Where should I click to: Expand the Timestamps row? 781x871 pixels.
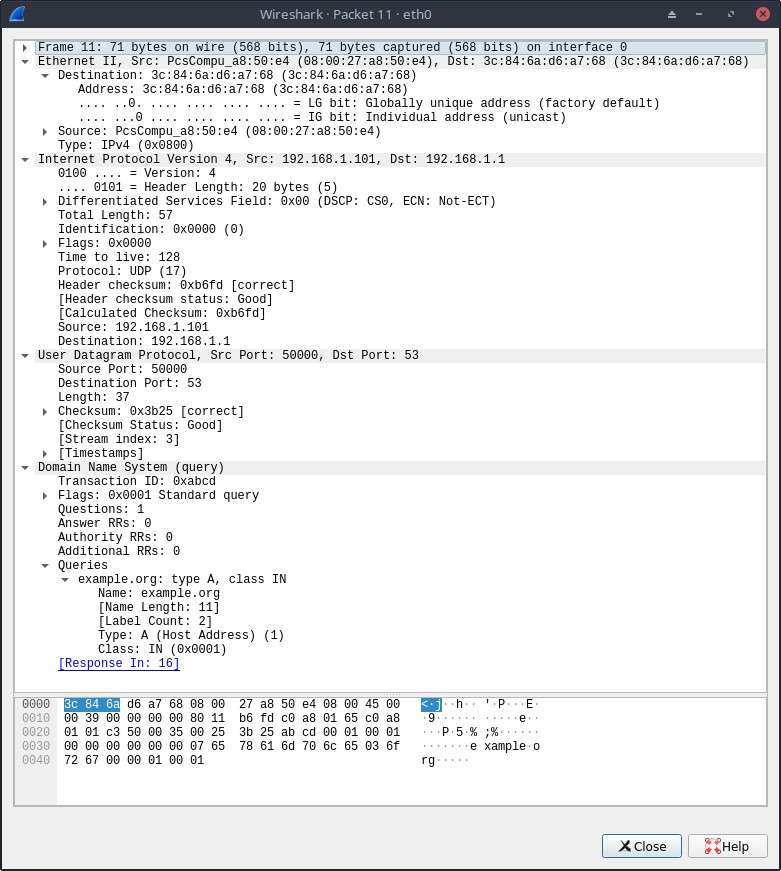[x=45, y=453]
